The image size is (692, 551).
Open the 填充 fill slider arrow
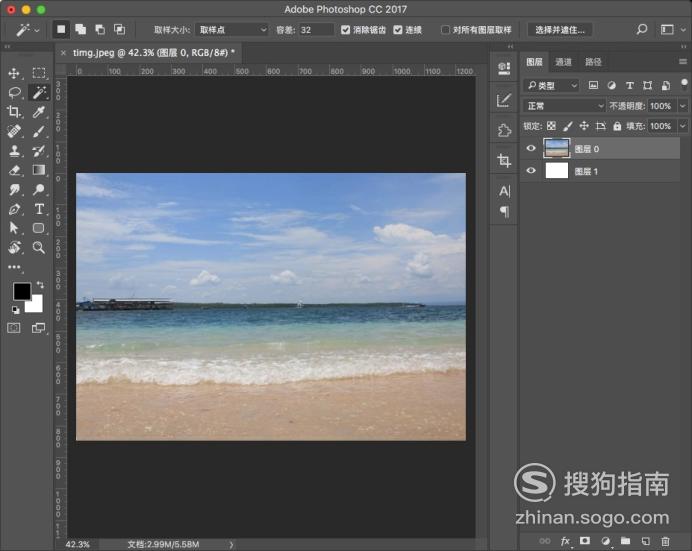point(683,126)
